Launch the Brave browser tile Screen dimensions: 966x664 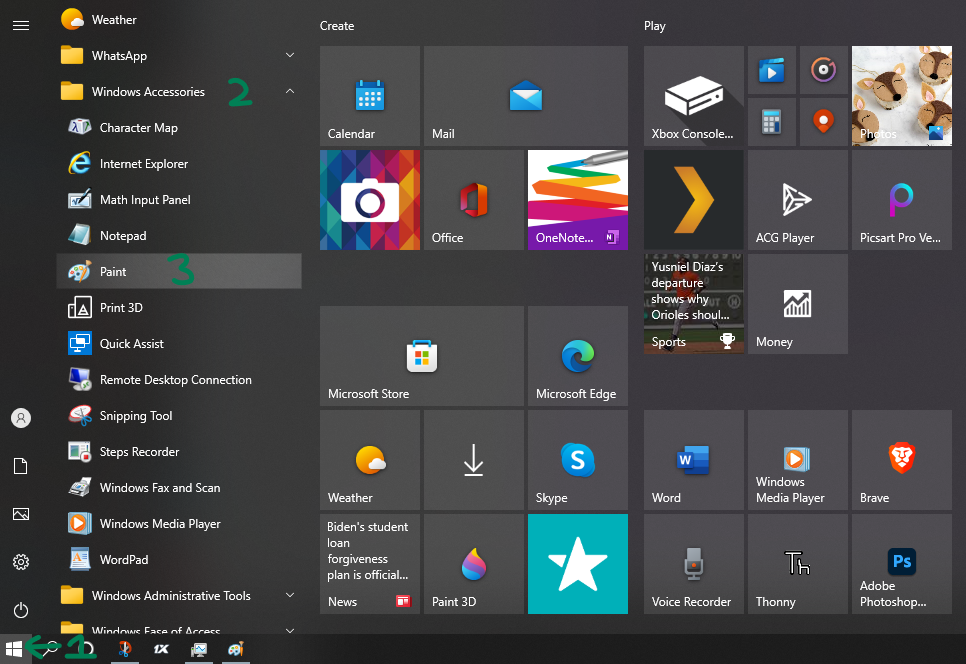click(x=902, y=460)
